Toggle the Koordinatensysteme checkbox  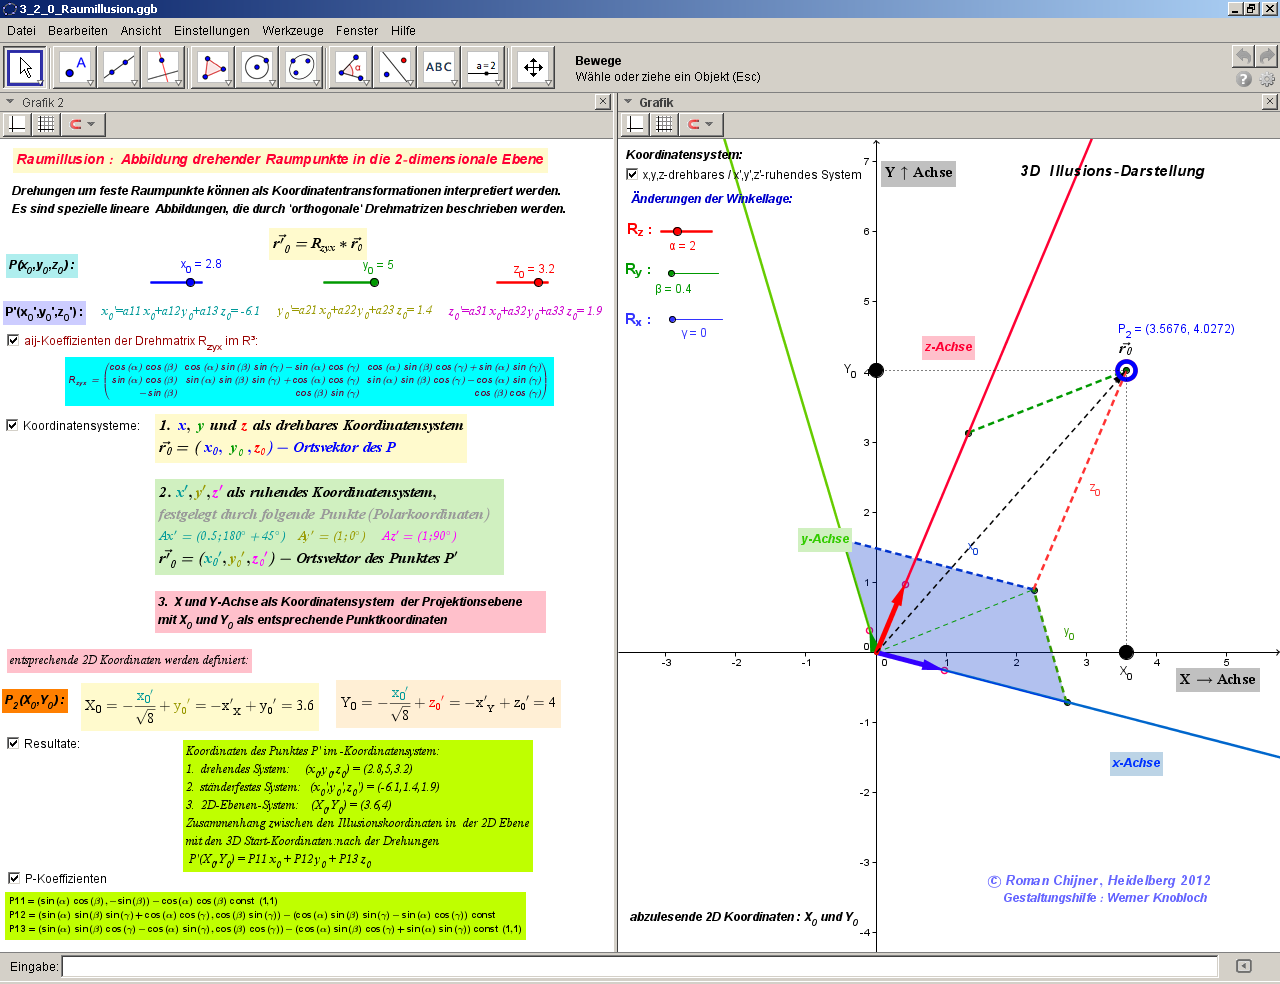coord(13,425)
